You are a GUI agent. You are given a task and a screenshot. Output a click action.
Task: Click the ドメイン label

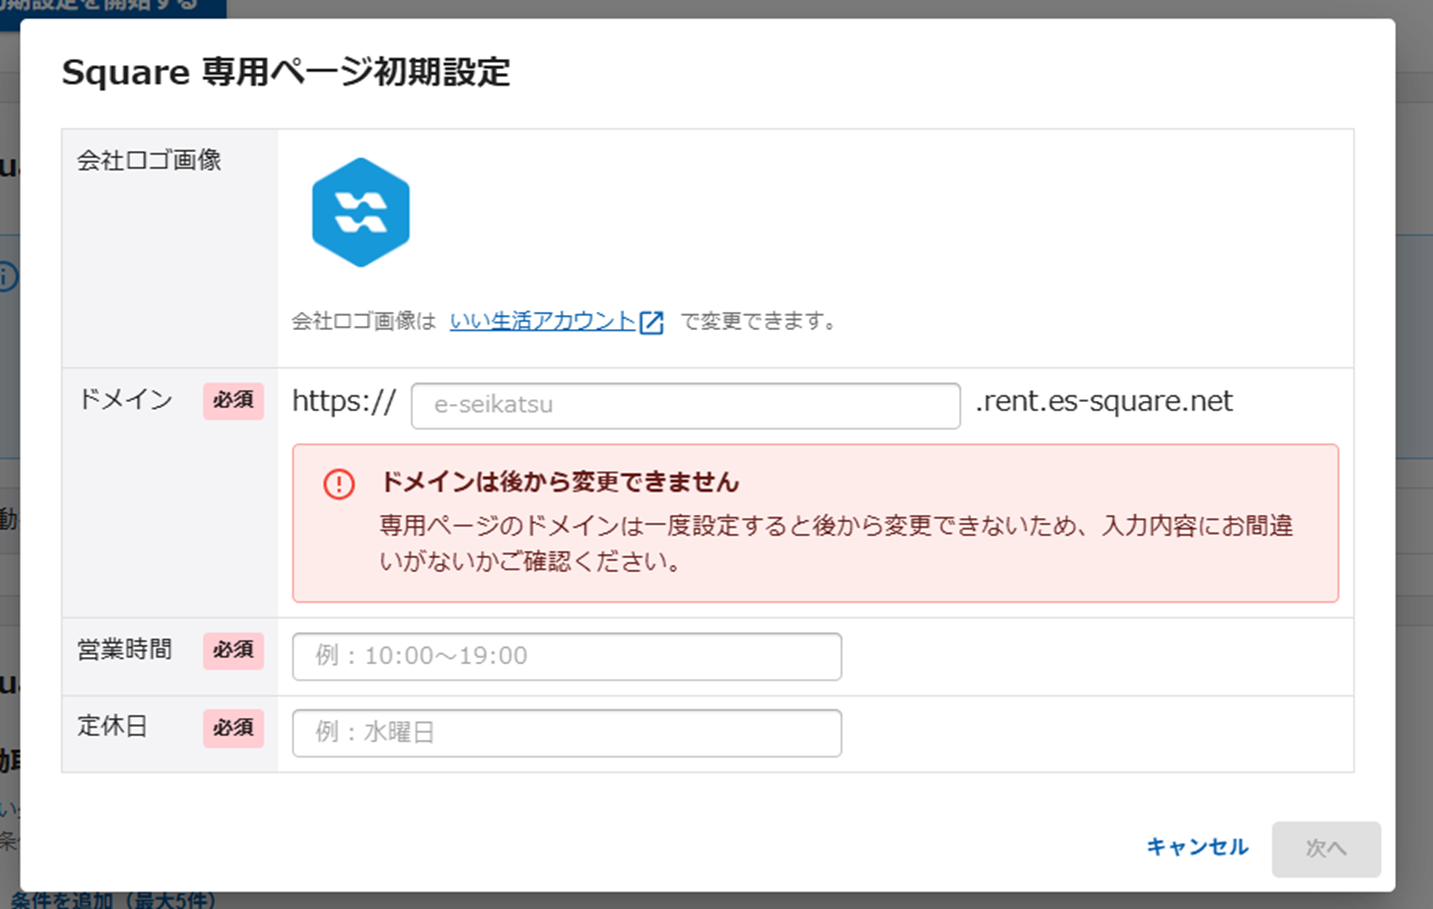pos(125,400)
